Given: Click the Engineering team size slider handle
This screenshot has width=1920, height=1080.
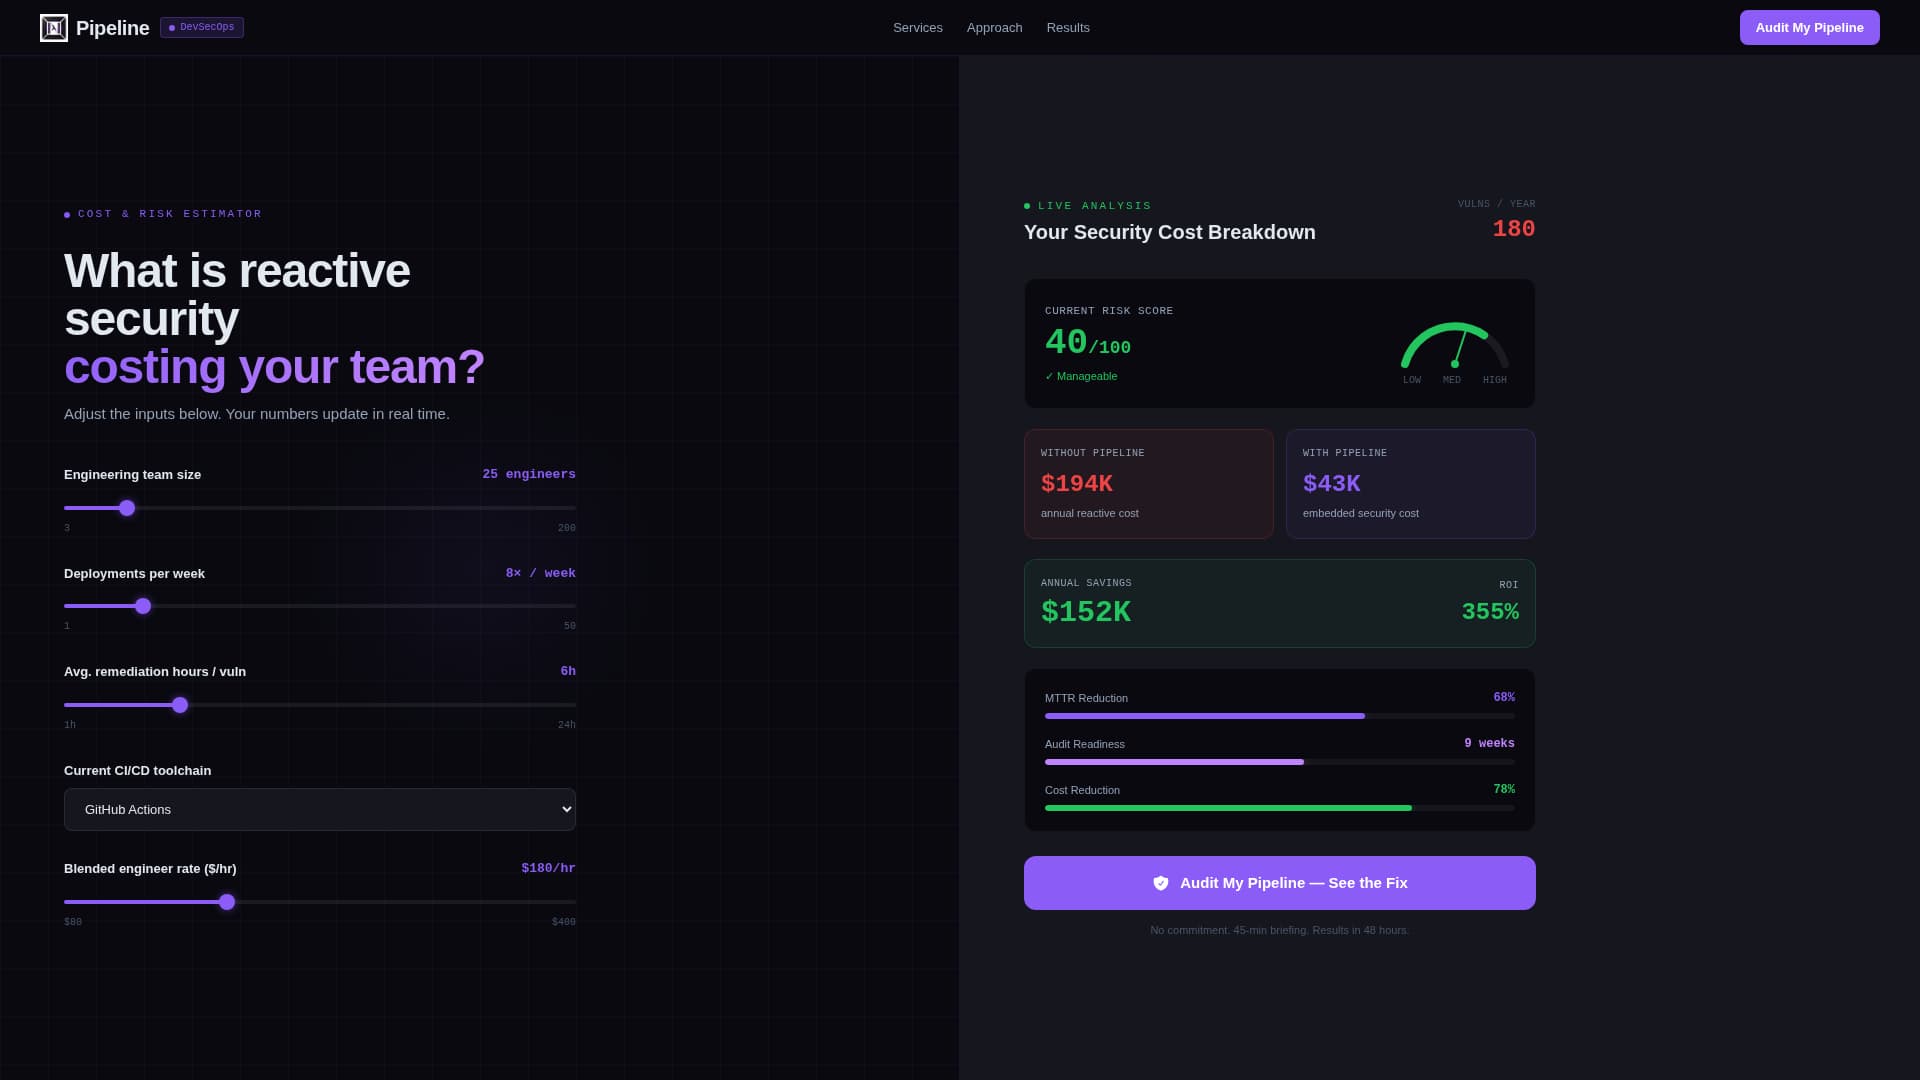Looking at the screenshot, I should click(x=127, y=508).
